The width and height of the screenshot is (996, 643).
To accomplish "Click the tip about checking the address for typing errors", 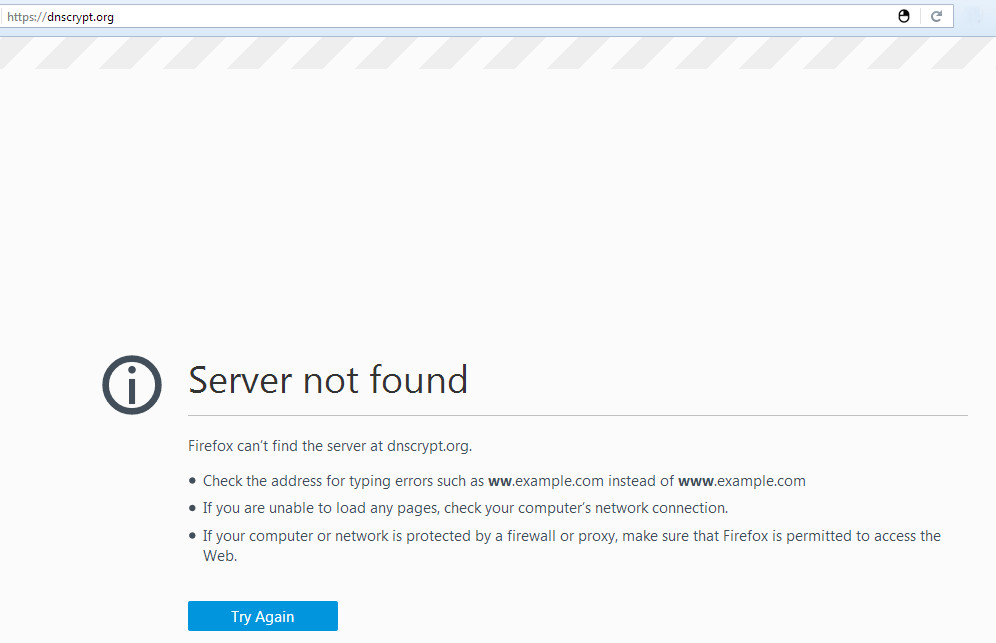I will [504, 481].
